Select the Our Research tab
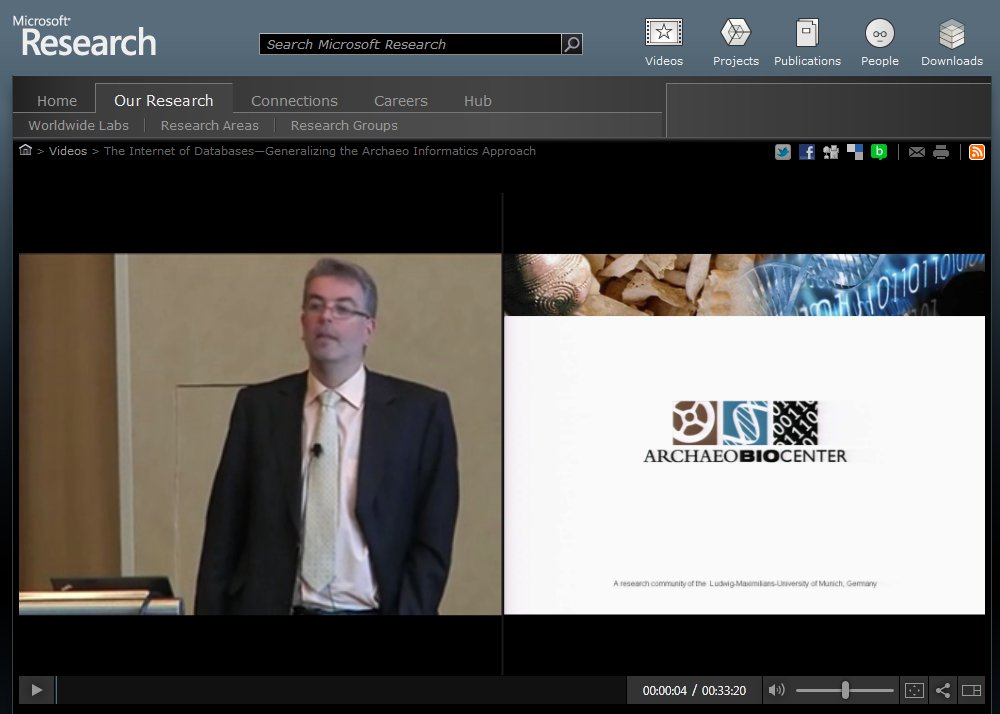 tap(164, 100)
